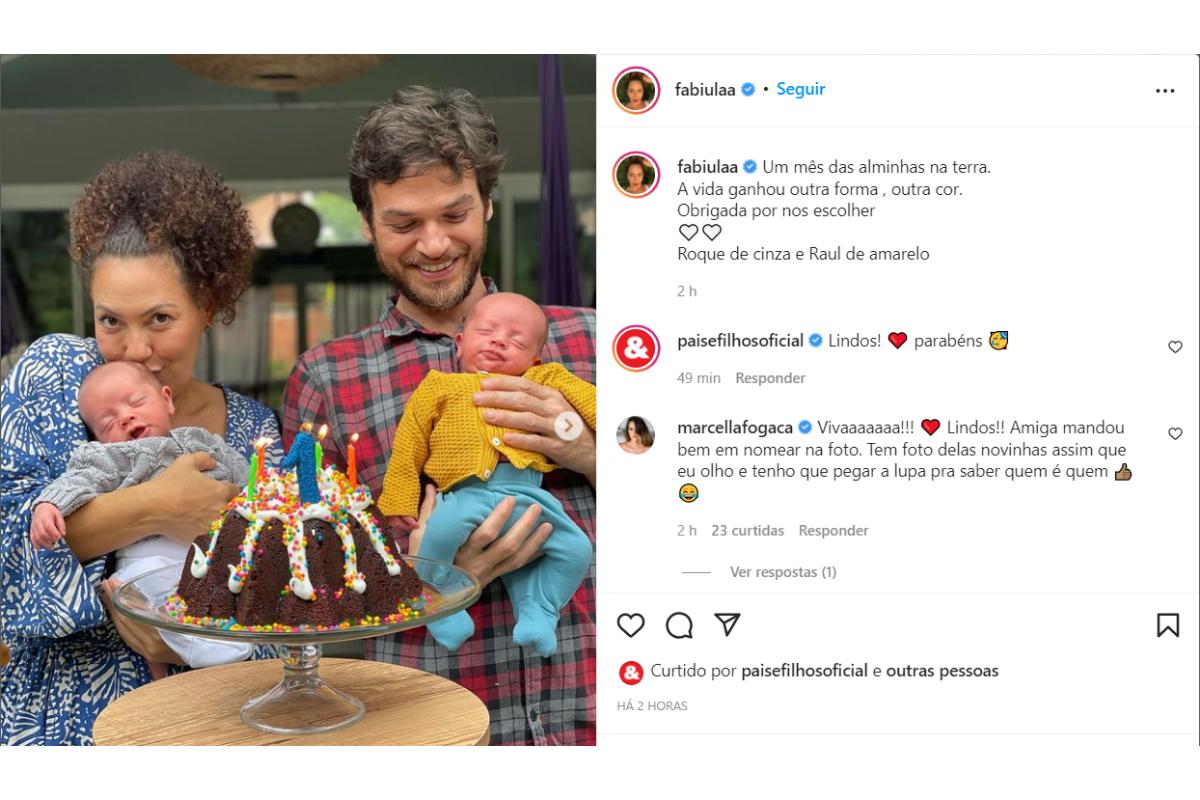Like the marcellafogaca comment
This screenshot has height=800, width=1200.
[x=1175, y=434]
